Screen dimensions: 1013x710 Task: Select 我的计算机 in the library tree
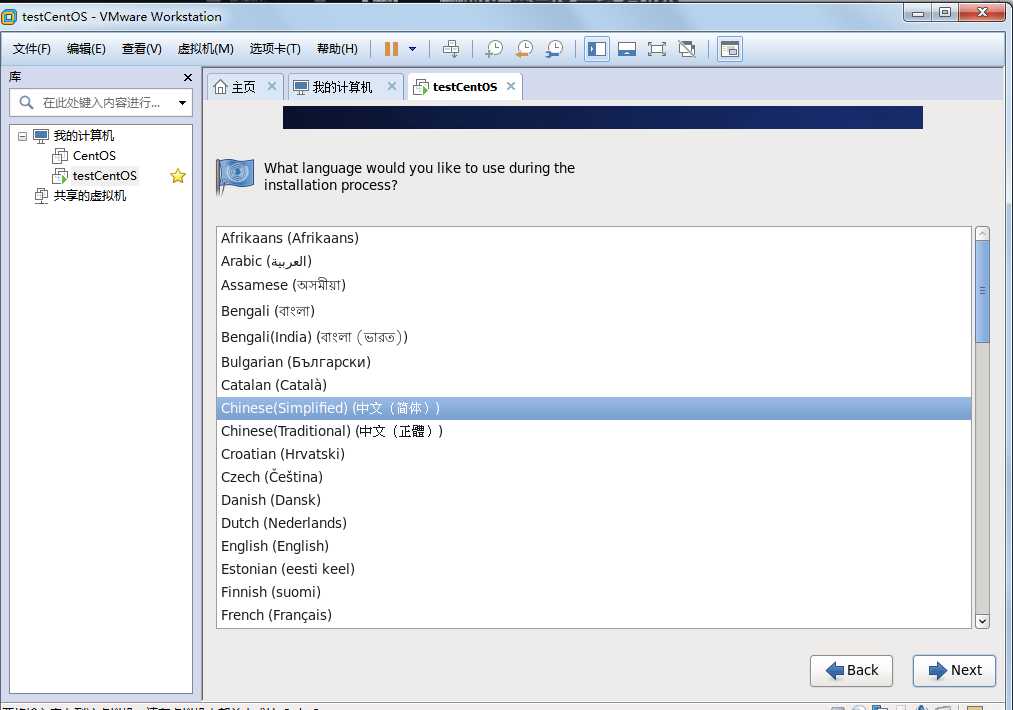83,136
